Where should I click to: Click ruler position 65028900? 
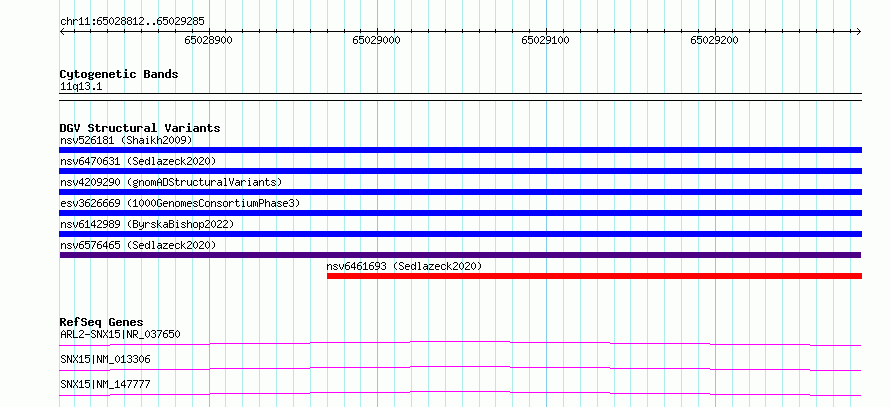[x=208, y=40]
